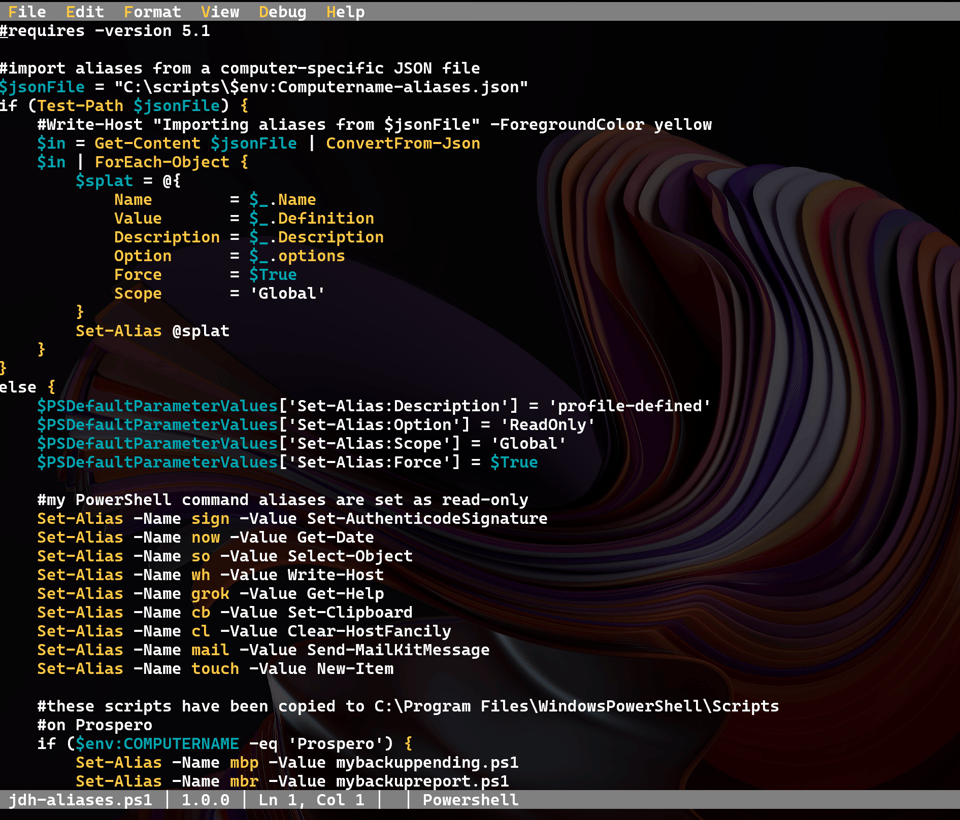The width and height of the screenshot is (960, 820).
Task: Click the #requires -version 5.1 comment line
Action: click(x=105, y=30)
